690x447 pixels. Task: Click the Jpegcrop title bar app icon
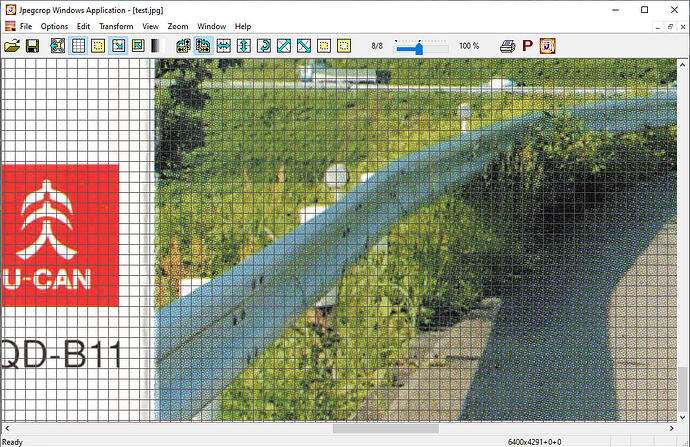(x=10, y=10)
